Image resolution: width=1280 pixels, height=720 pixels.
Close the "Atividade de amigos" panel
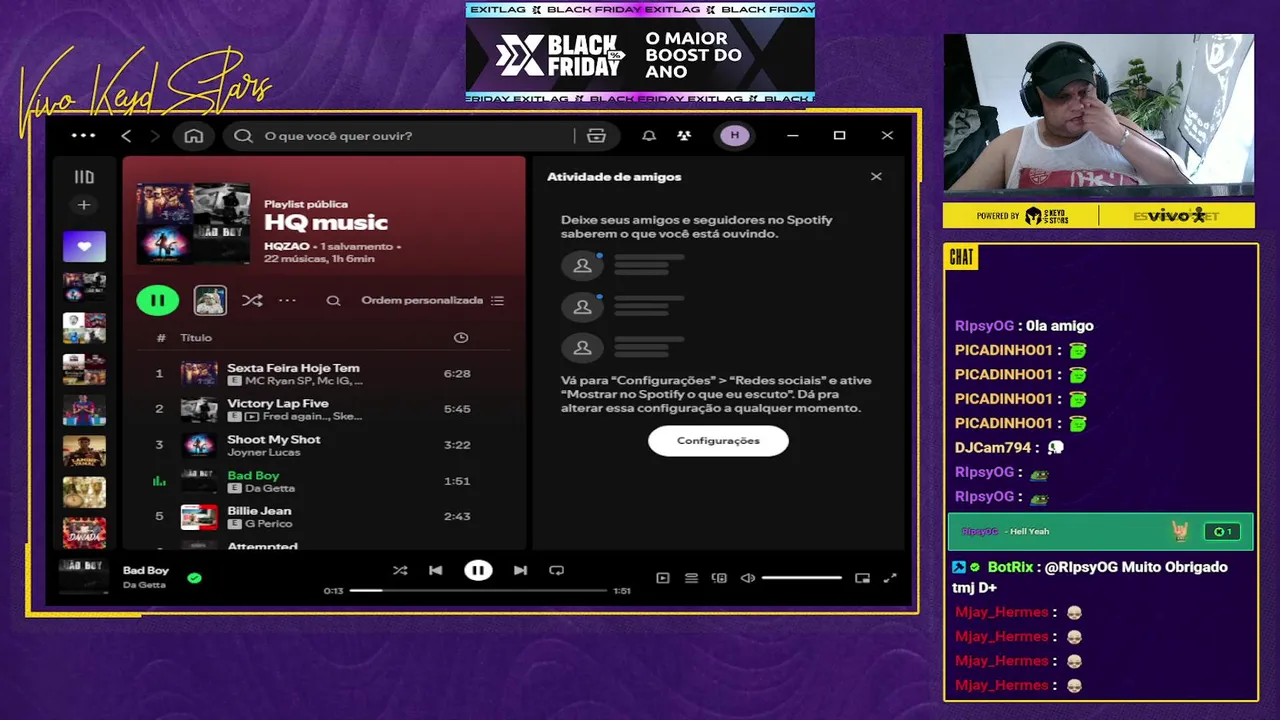[876, 177]
